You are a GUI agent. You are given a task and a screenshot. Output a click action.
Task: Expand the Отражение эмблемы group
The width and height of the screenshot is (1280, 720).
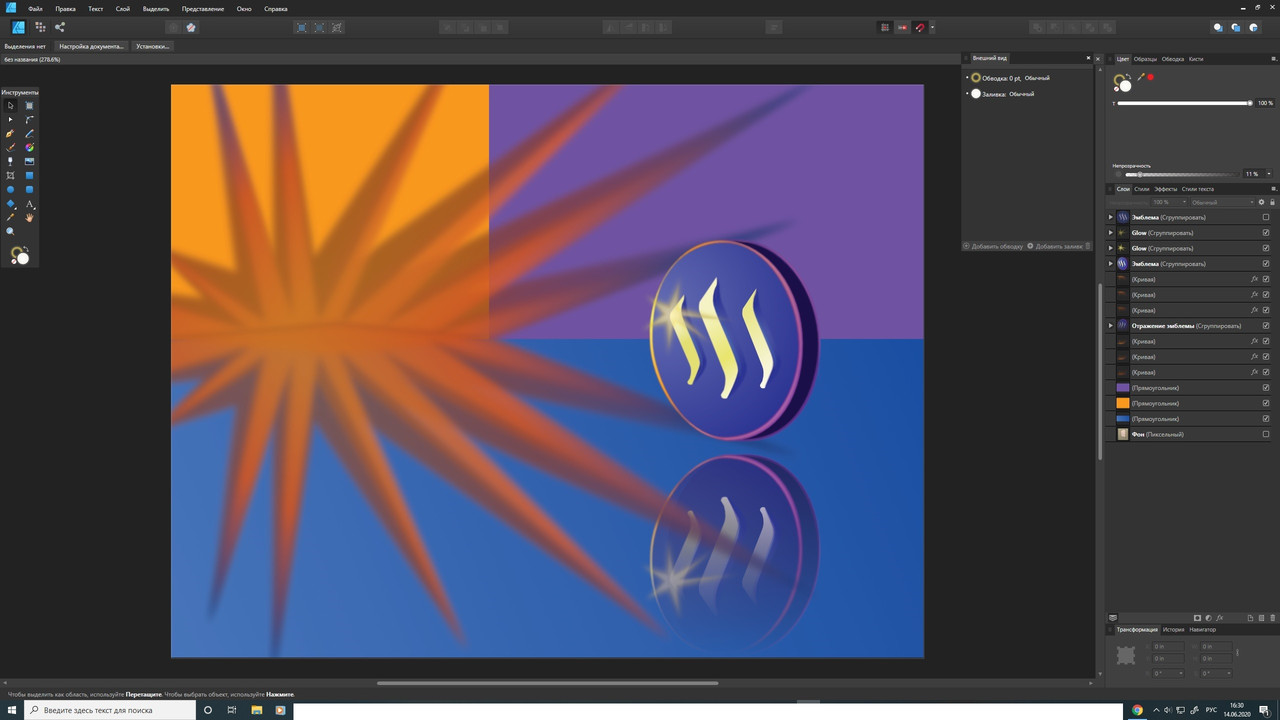point(1110,325)
